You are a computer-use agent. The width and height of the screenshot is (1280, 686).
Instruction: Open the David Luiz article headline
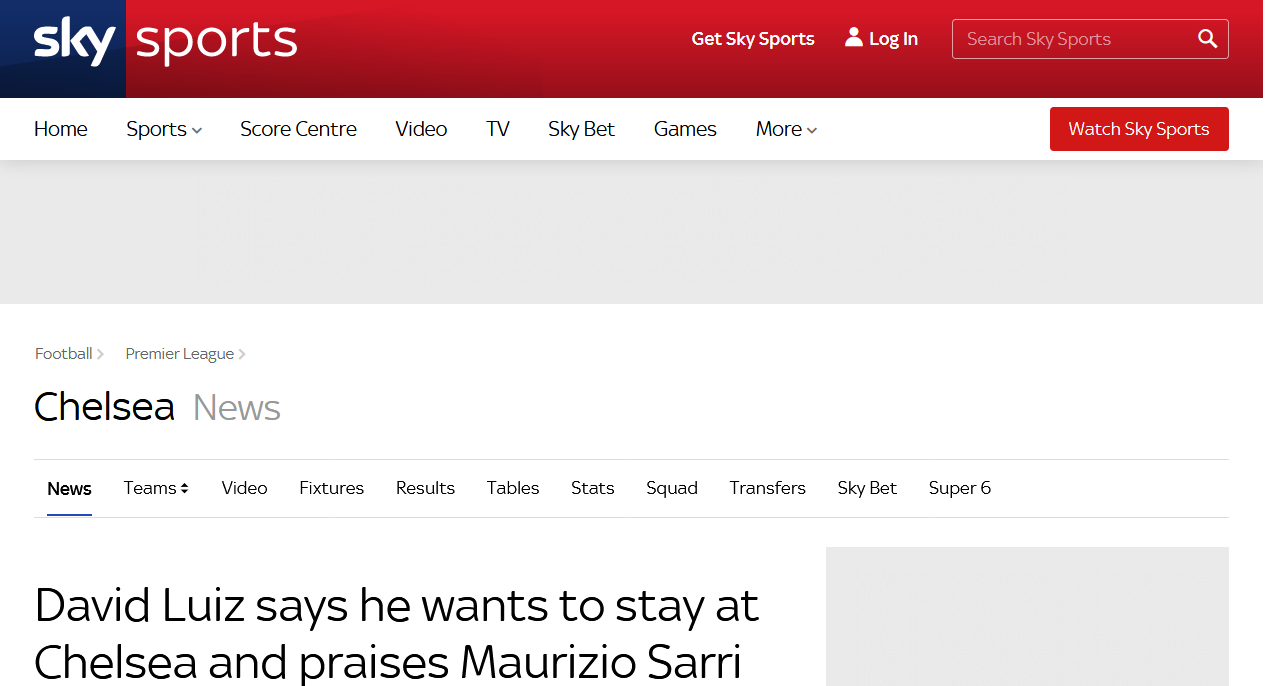pyautogui.click(x=397, y=634)
